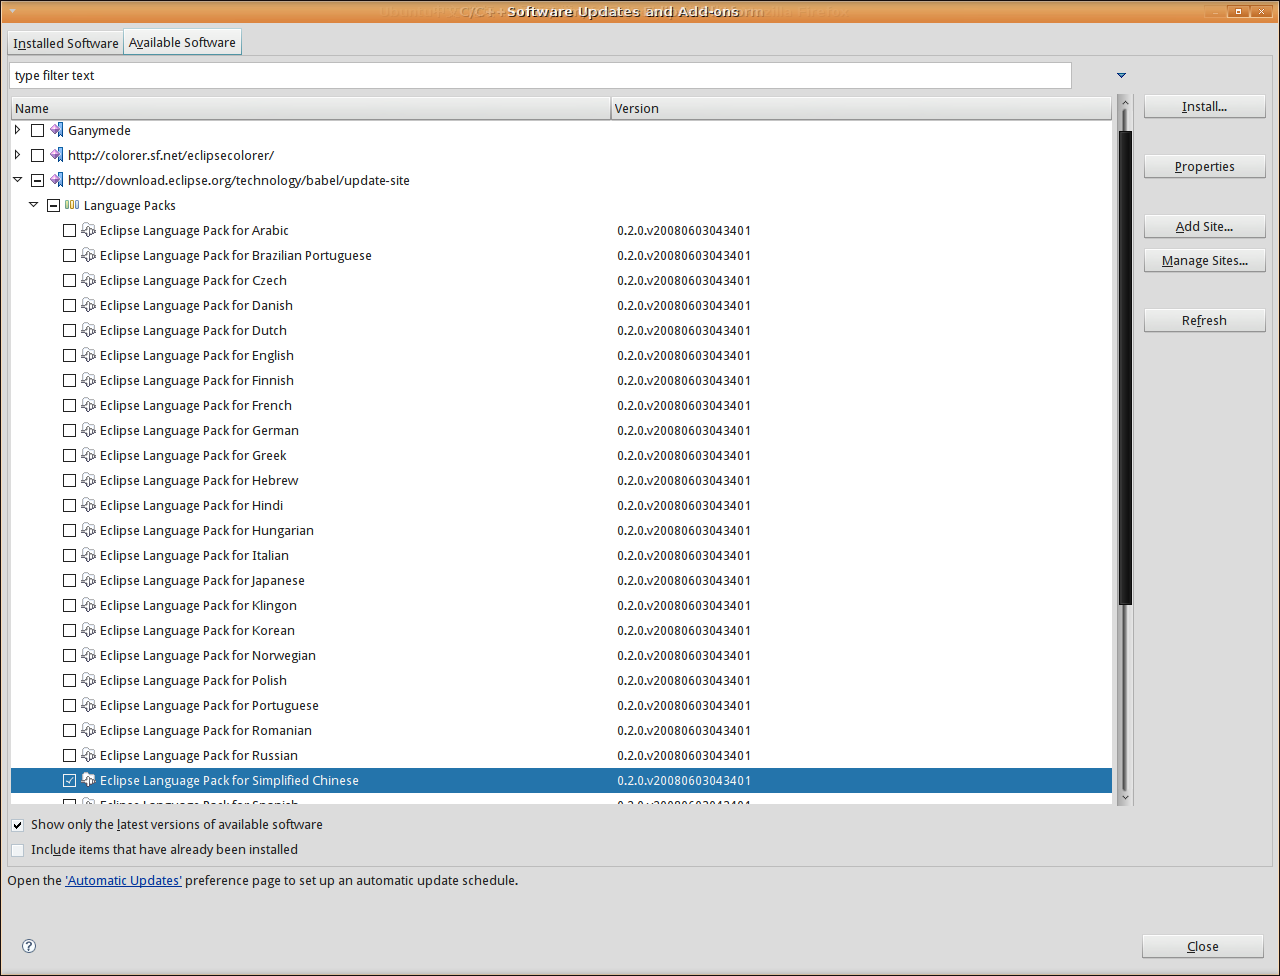Focus the type filter text field
The height and width of the screenshot is (976, 1280).
(540, 75)
